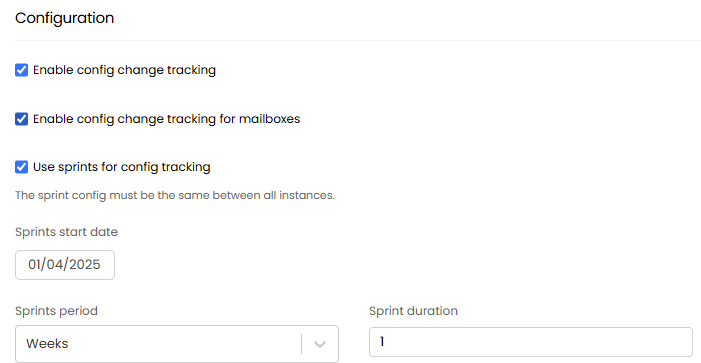
Task: Click the divider line under Configuration heading
Action: 358,41
